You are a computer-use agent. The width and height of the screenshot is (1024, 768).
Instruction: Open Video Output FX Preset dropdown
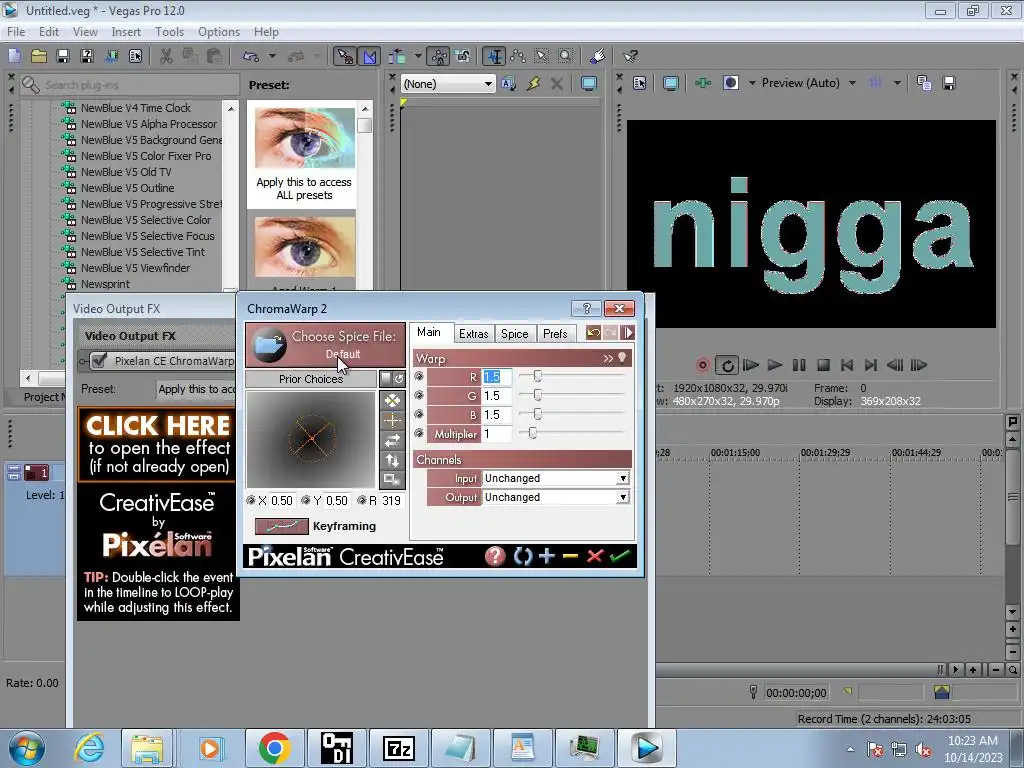pos(196,389)
